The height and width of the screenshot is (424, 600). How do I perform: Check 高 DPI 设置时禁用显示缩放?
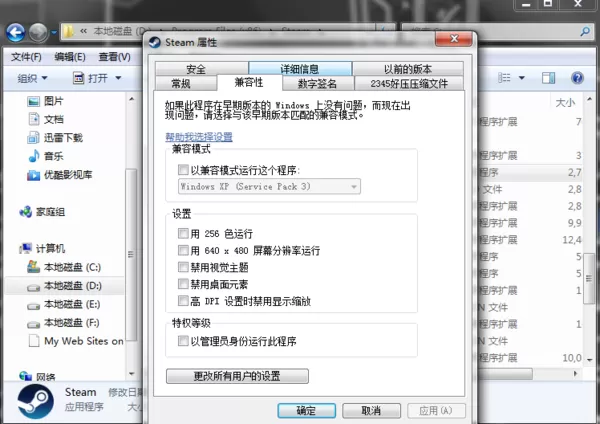(183, 301)
